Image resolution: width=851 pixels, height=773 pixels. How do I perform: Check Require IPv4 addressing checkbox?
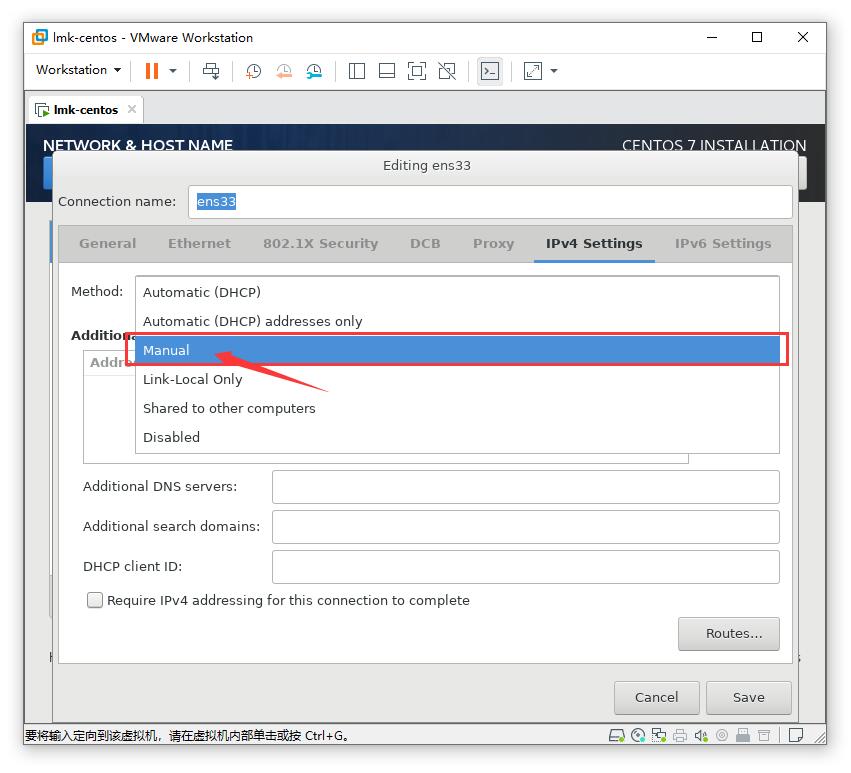coord(95,600)
